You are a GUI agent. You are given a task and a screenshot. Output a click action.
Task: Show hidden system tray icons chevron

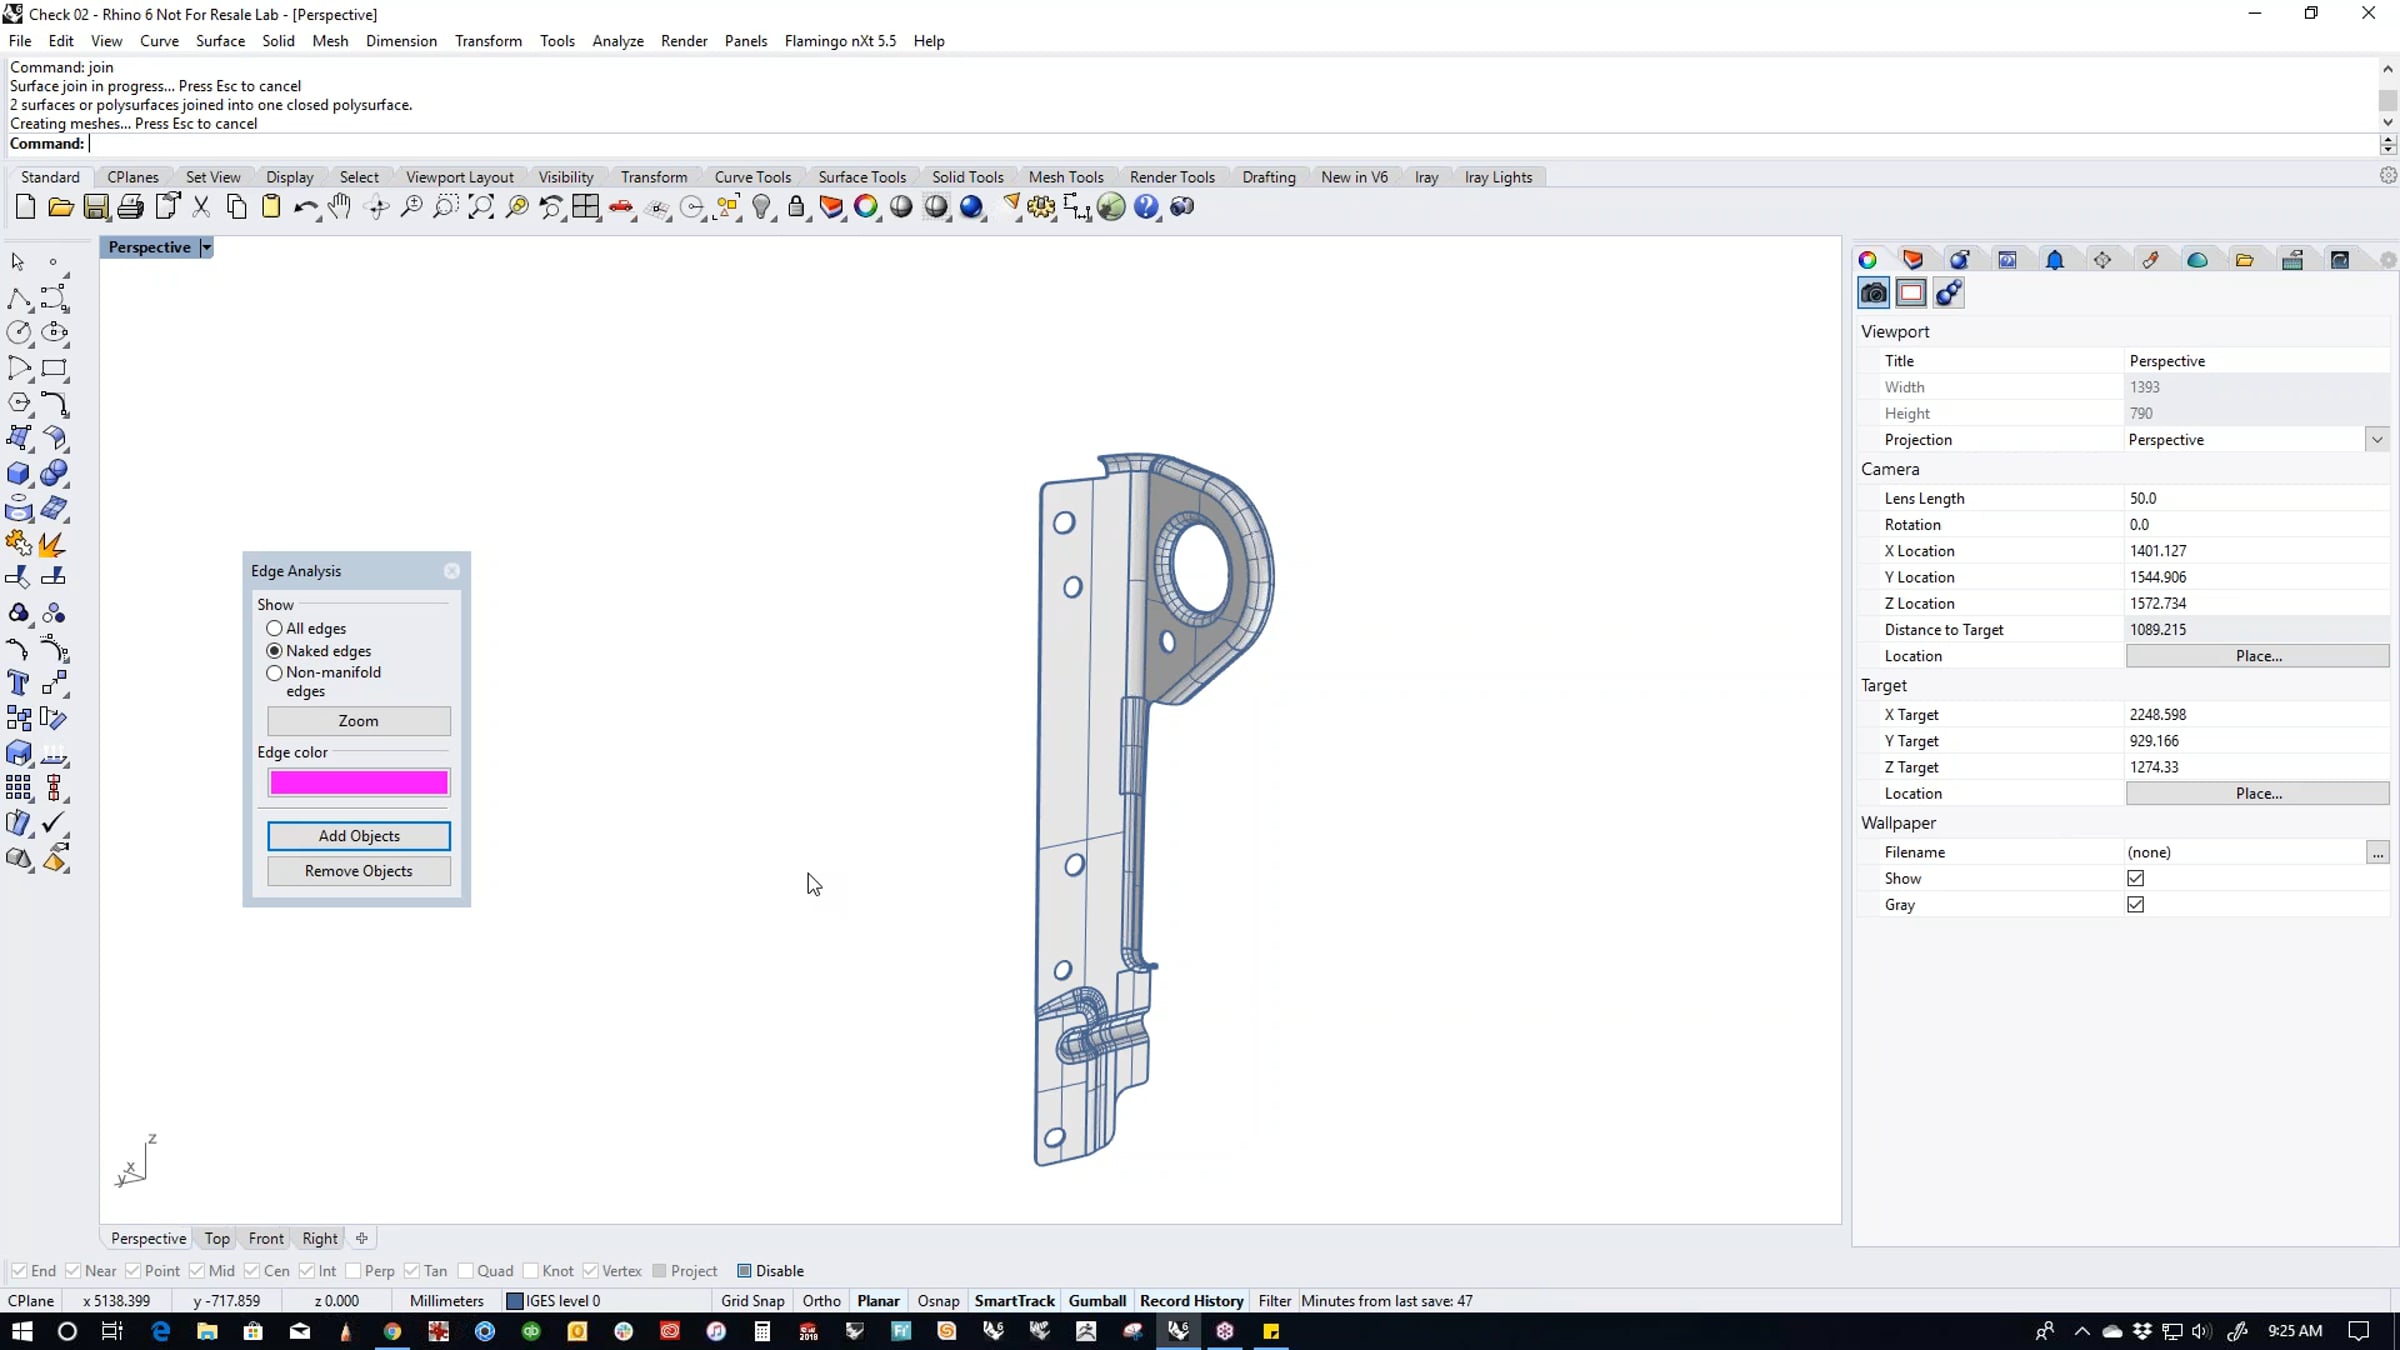(2082, 1331)
